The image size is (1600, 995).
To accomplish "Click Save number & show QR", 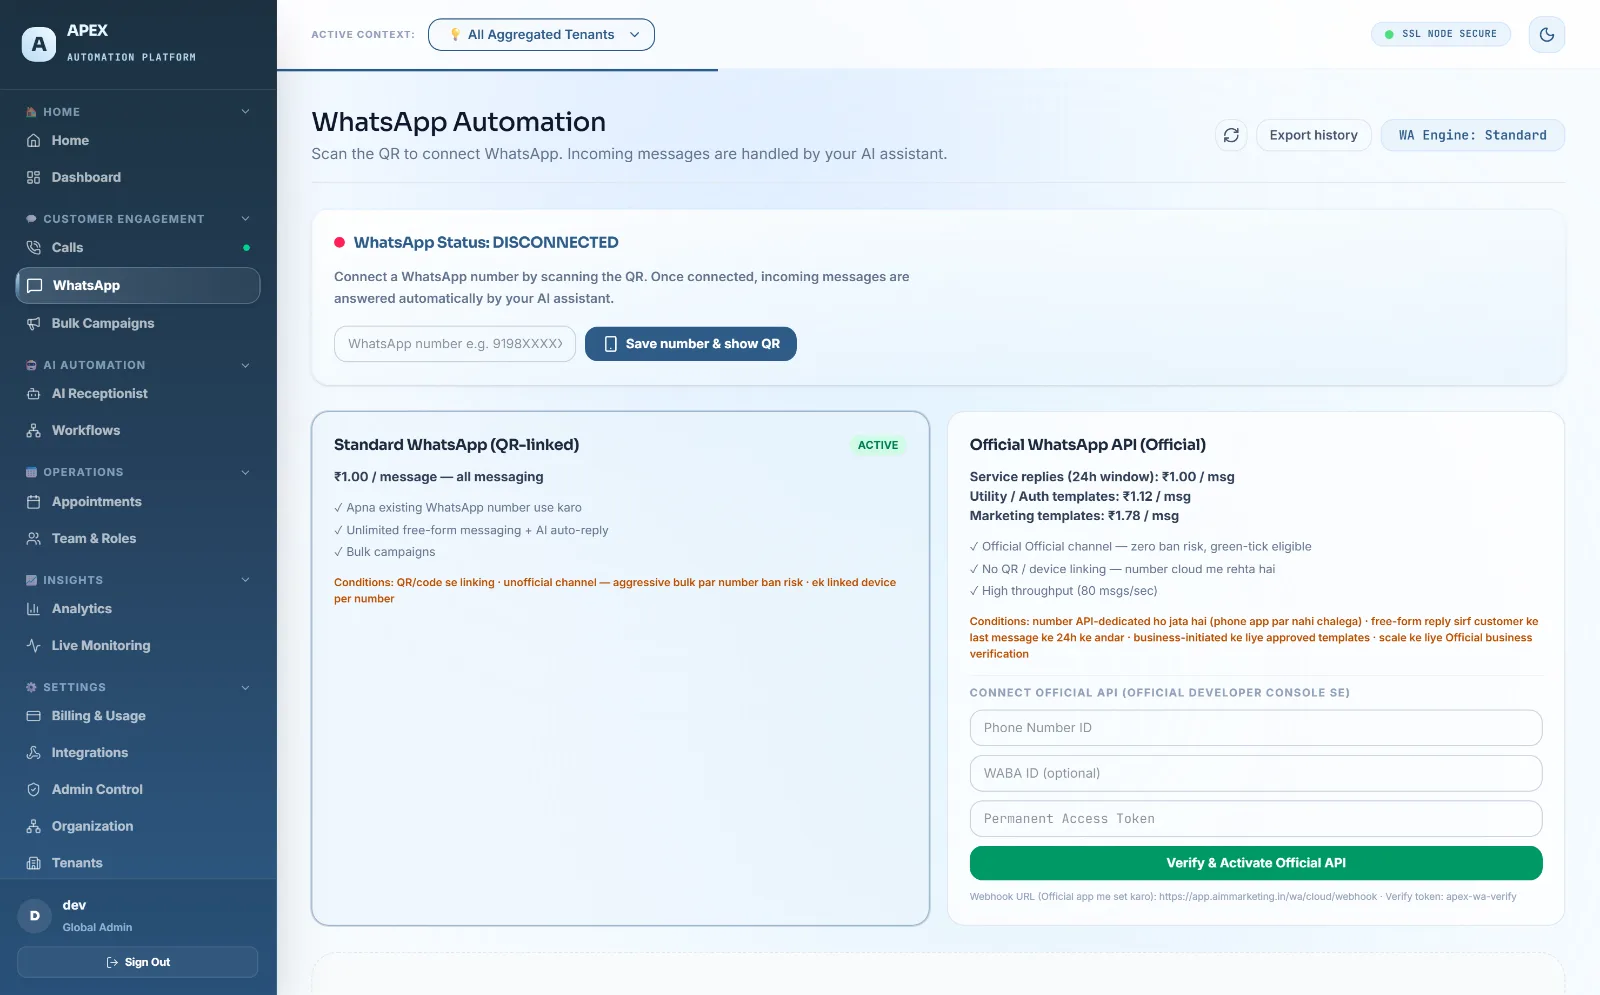I will (691, 344).
